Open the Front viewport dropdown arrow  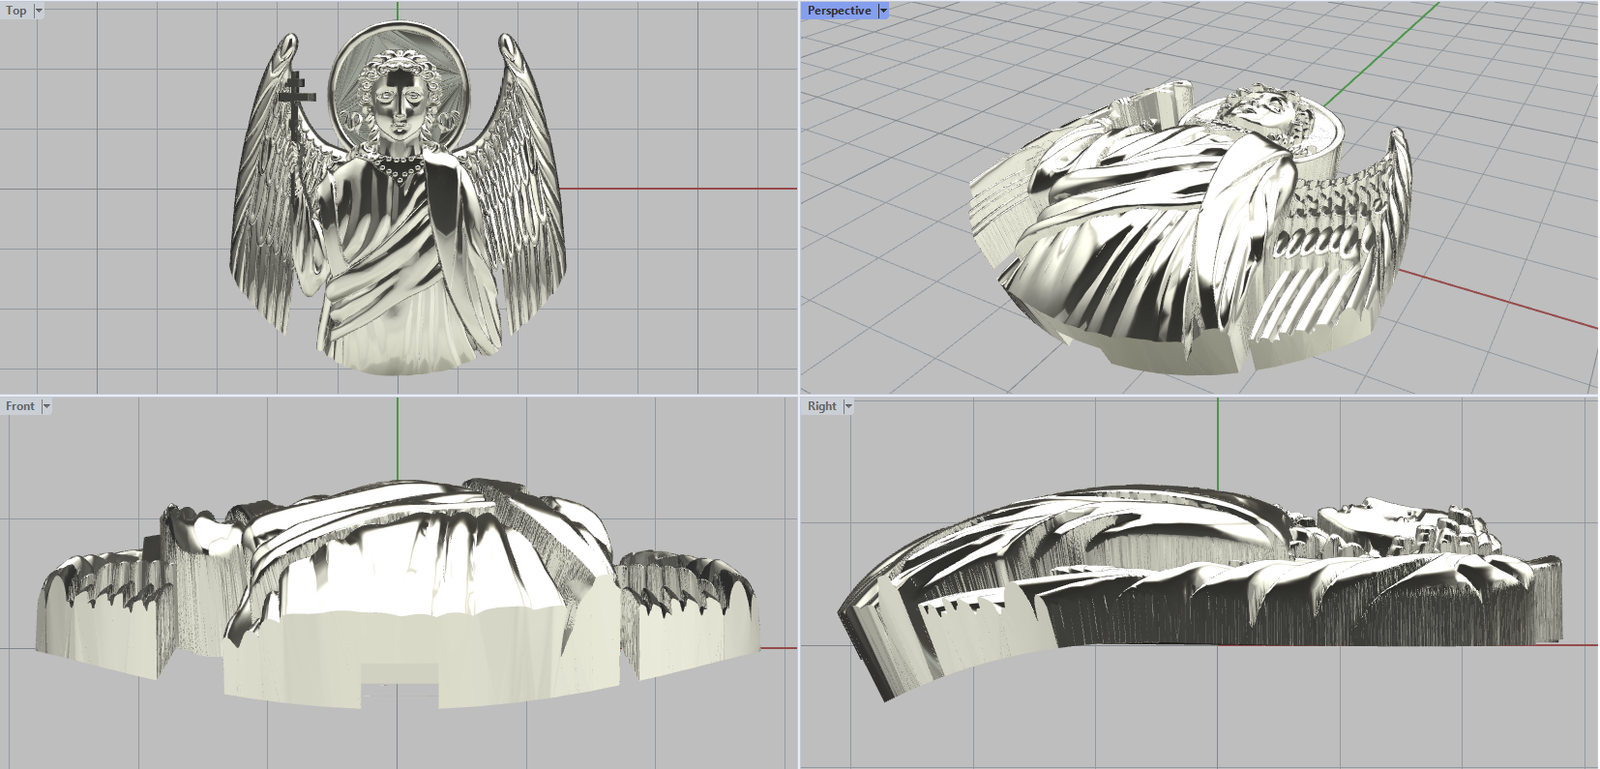[x=46, y=406]
